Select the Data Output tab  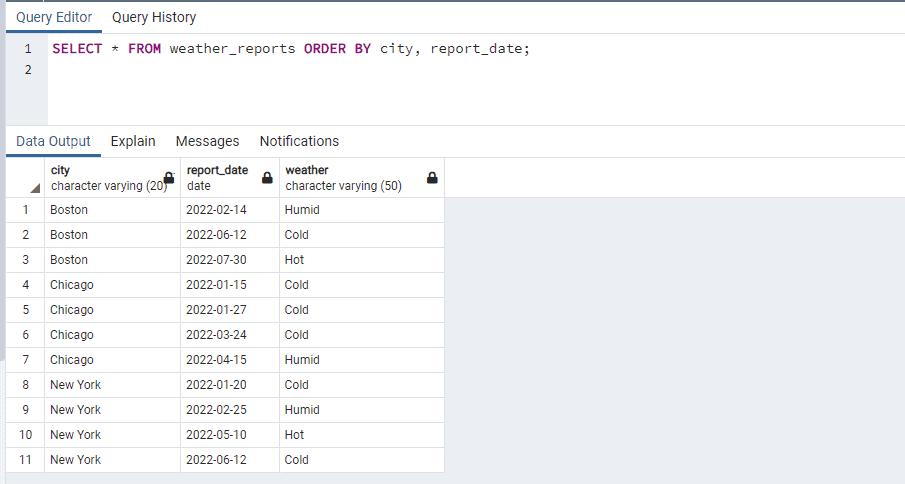click(x=53, y=141)
